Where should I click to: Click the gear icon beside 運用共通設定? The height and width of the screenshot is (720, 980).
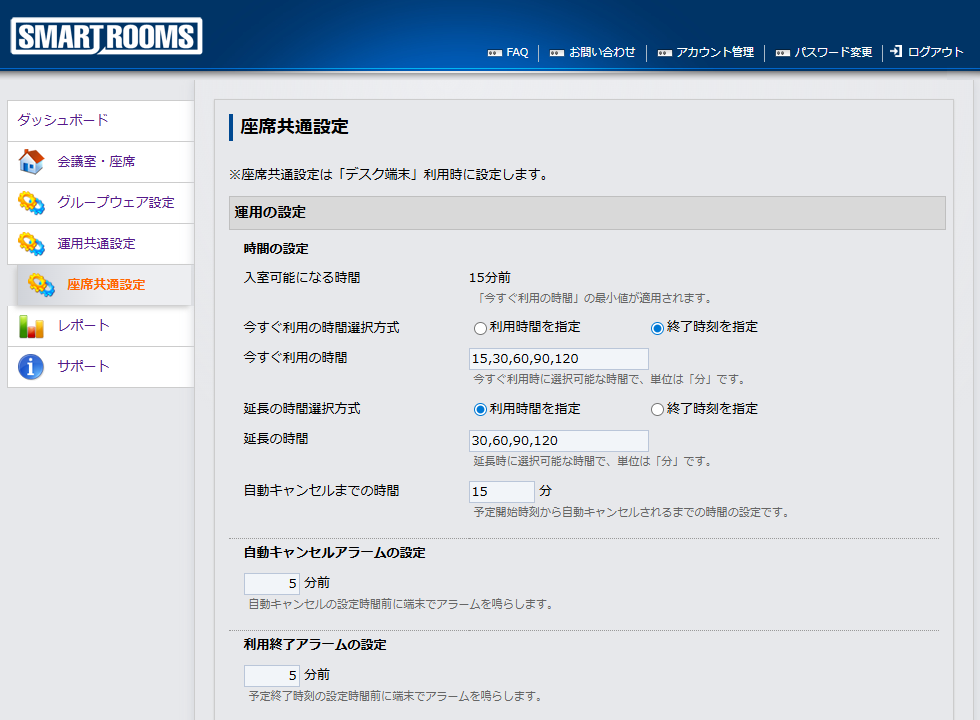(x=31, y=243)
